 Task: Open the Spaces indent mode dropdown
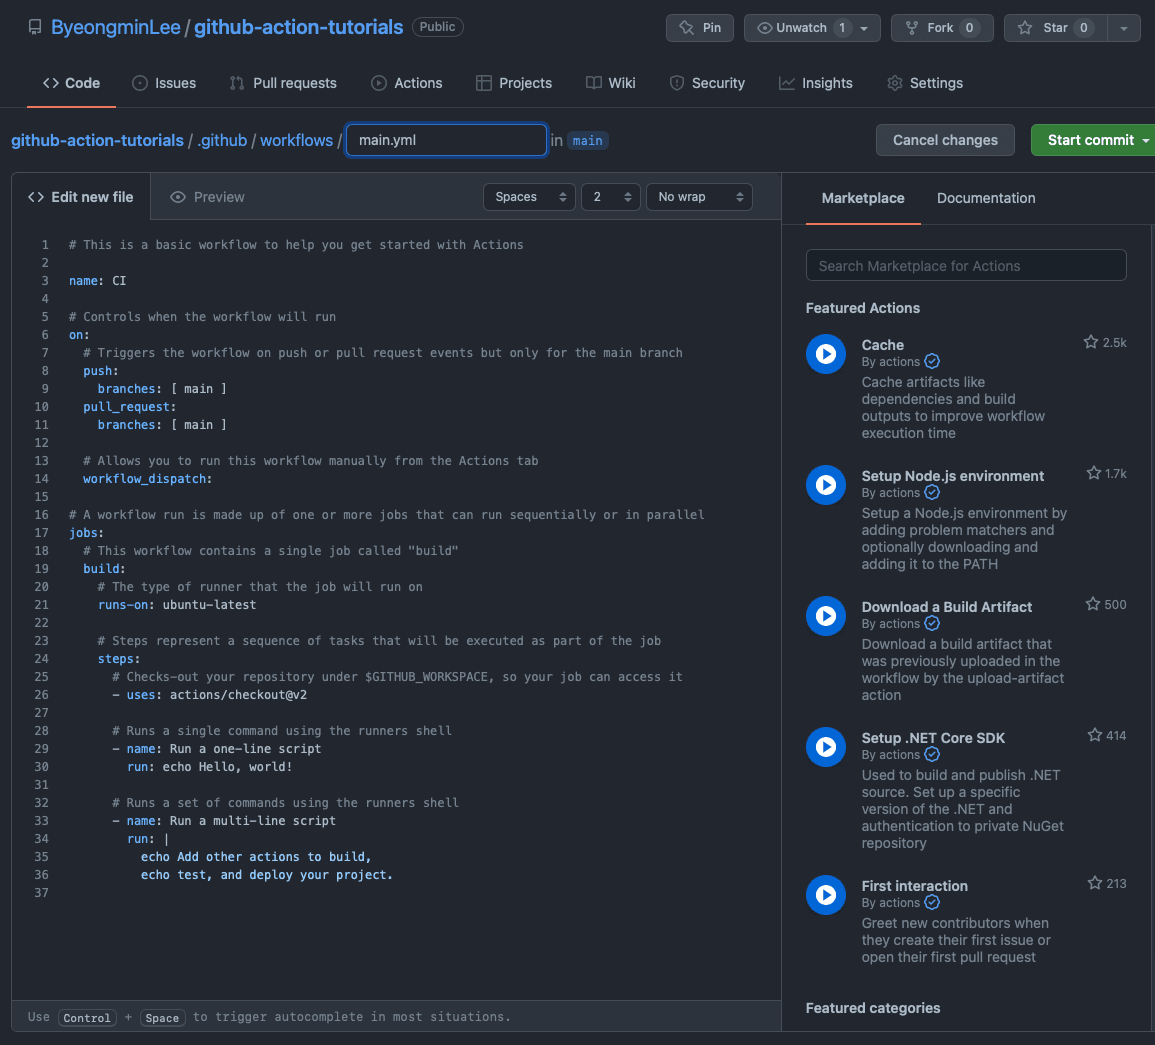pyautogui.click(x=529, y=197)
